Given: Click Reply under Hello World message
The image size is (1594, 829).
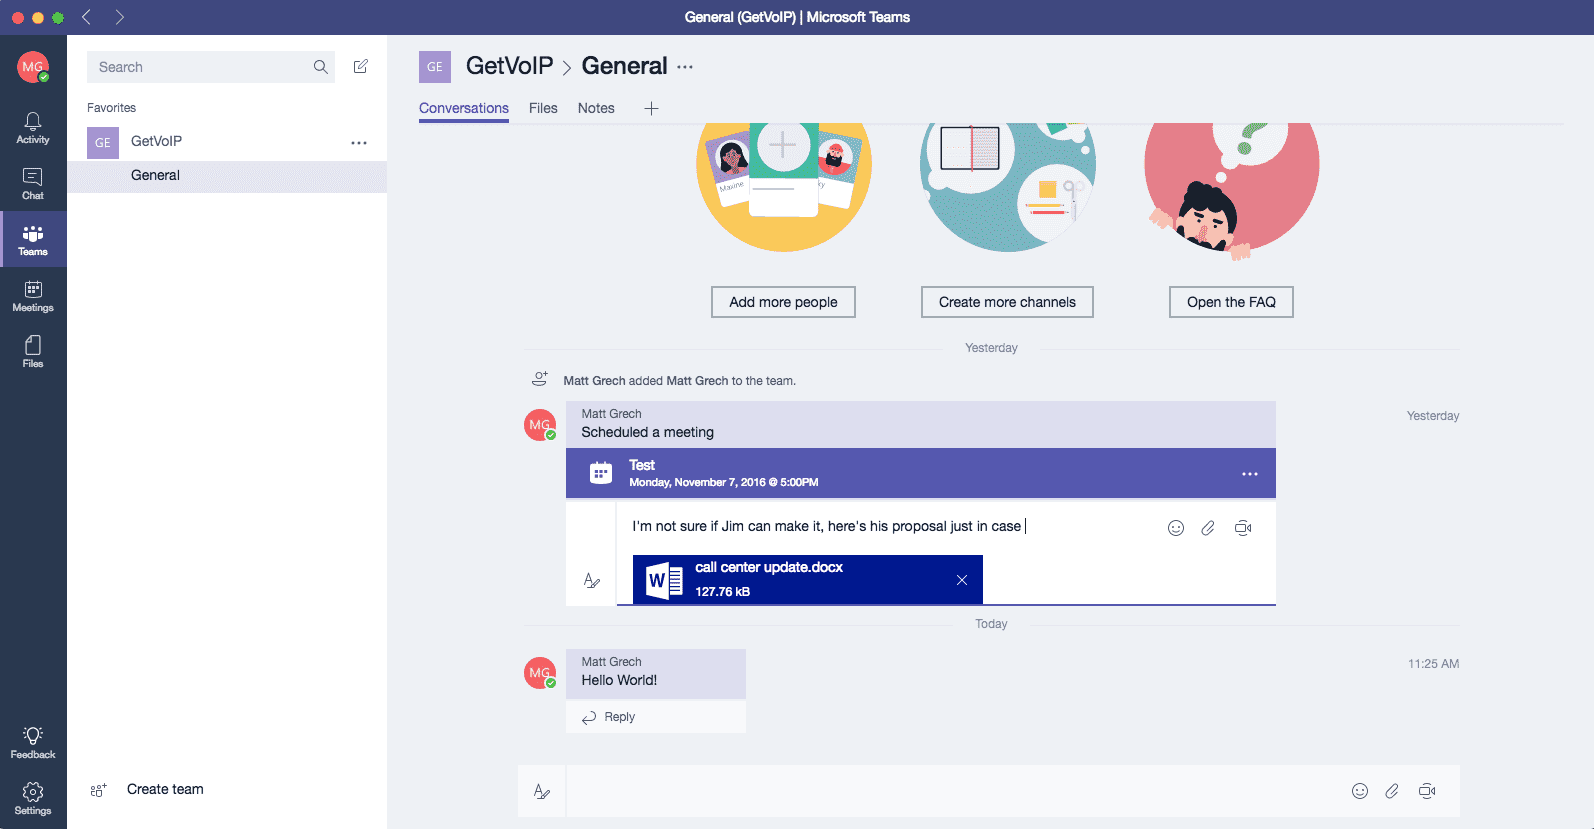Looking at the screenshot, I should coord(609,717).
